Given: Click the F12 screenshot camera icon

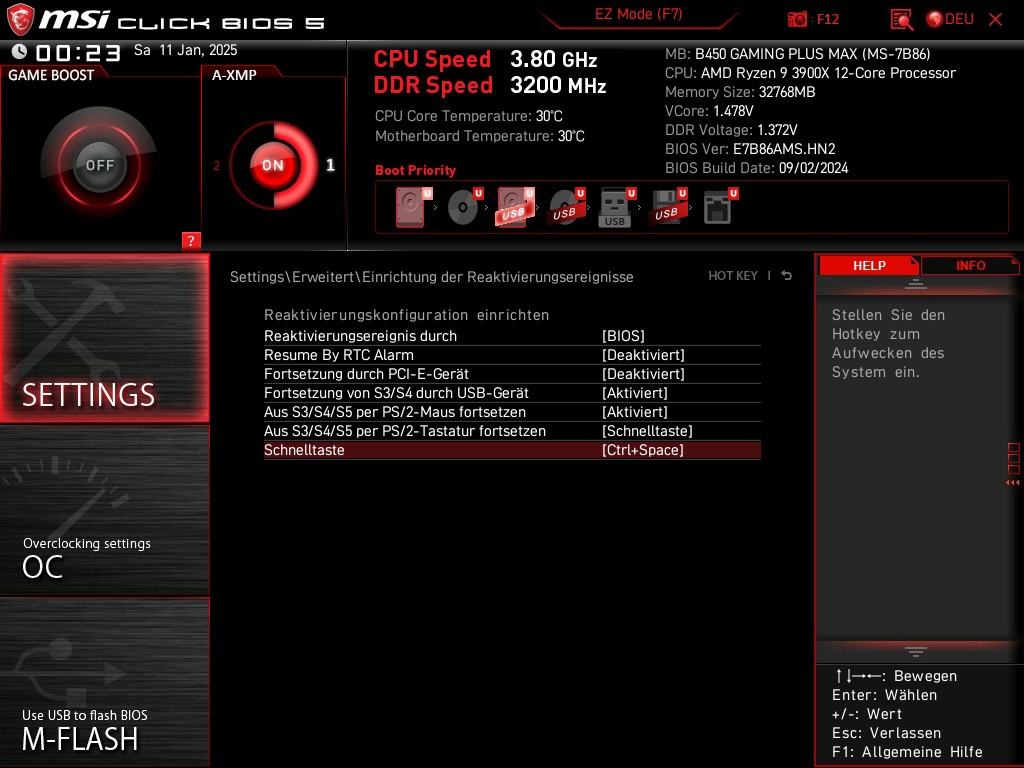Looking at the screenshot, I should 797,19.
